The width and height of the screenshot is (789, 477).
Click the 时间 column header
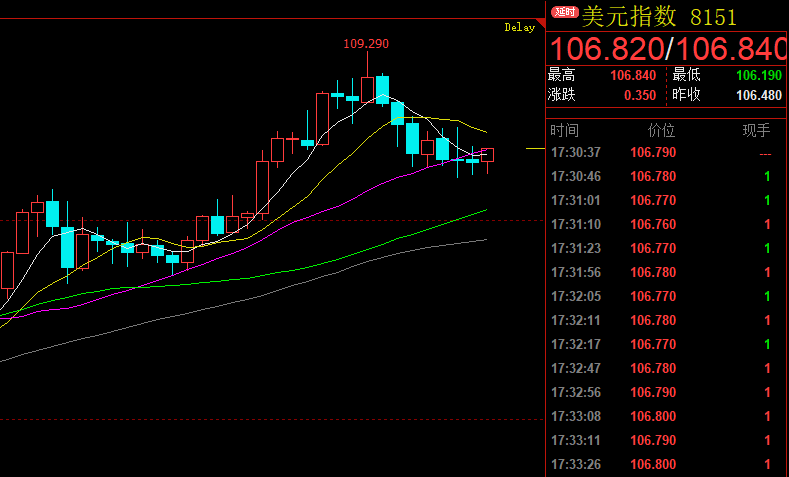(x=564, y=130)
